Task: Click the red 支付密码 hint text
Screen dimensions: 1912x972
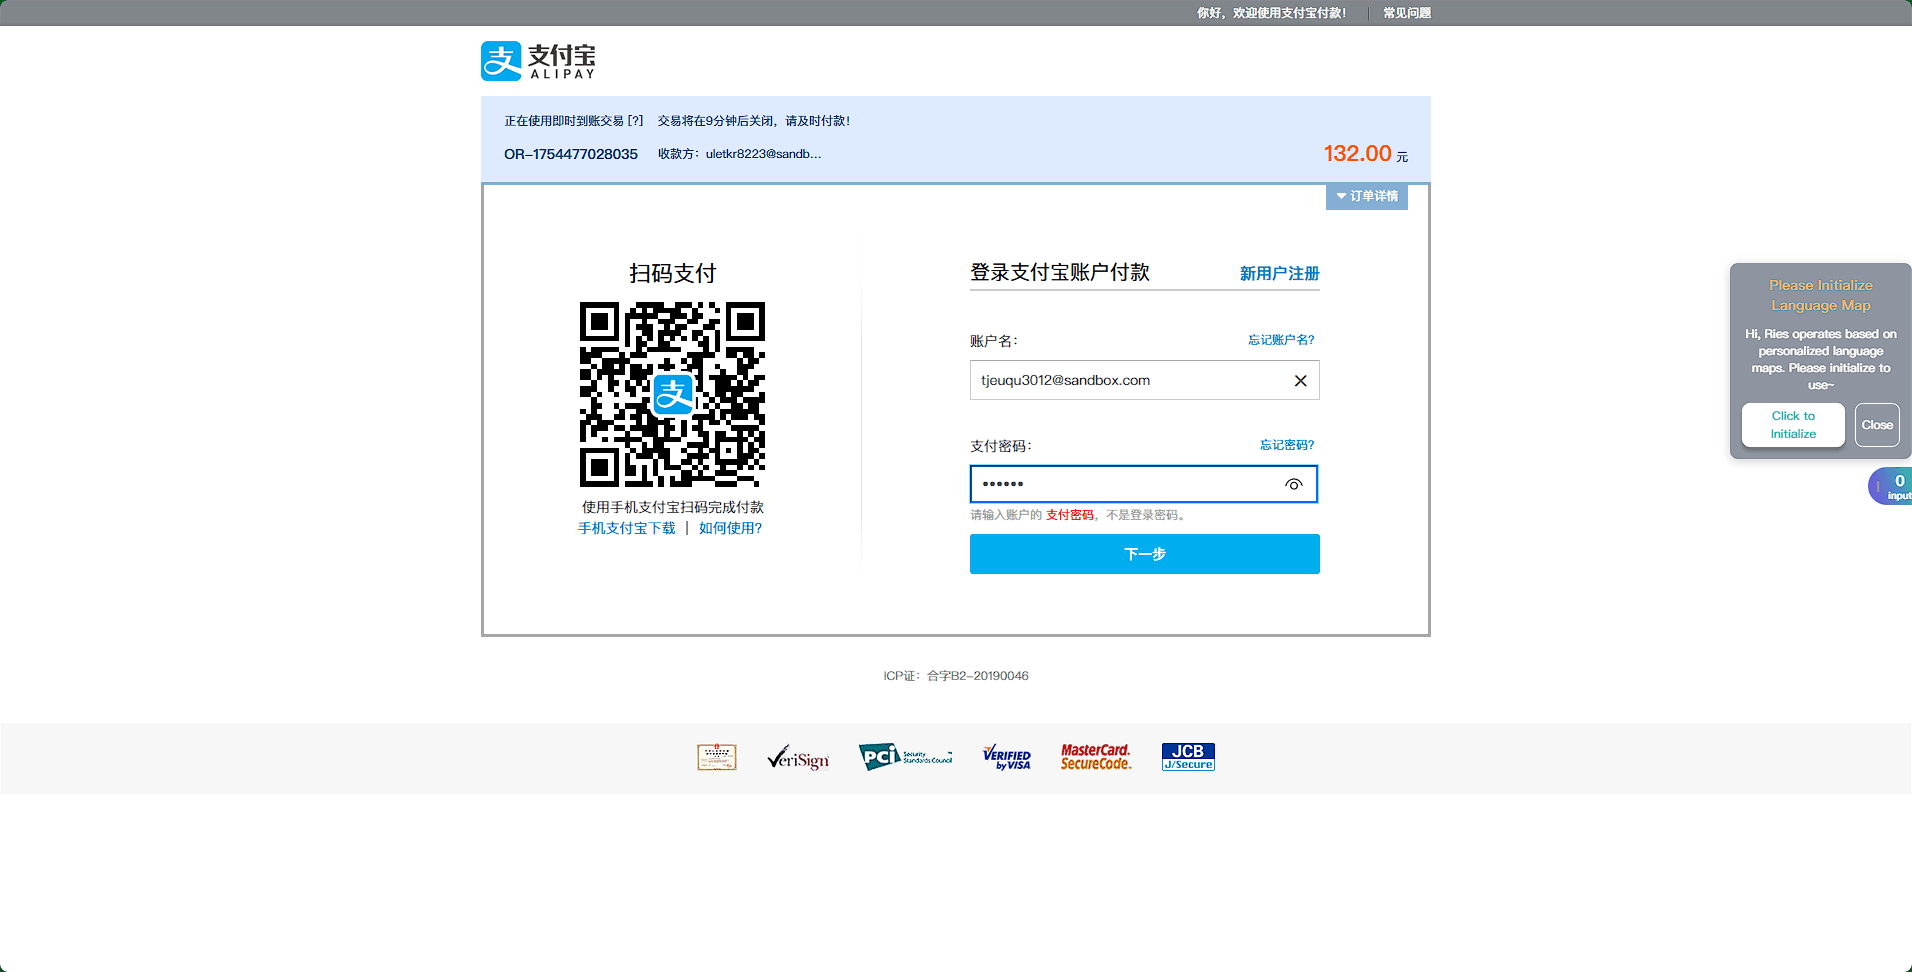Action: pos(1069,515)
